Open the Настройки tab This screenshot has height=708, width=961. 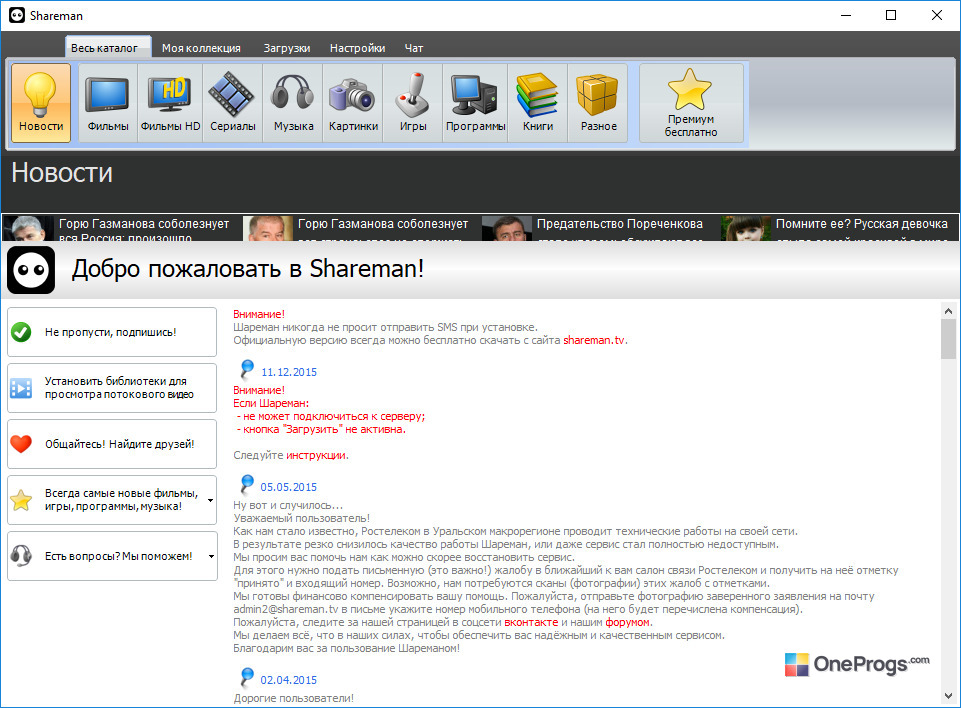point(357,48)
